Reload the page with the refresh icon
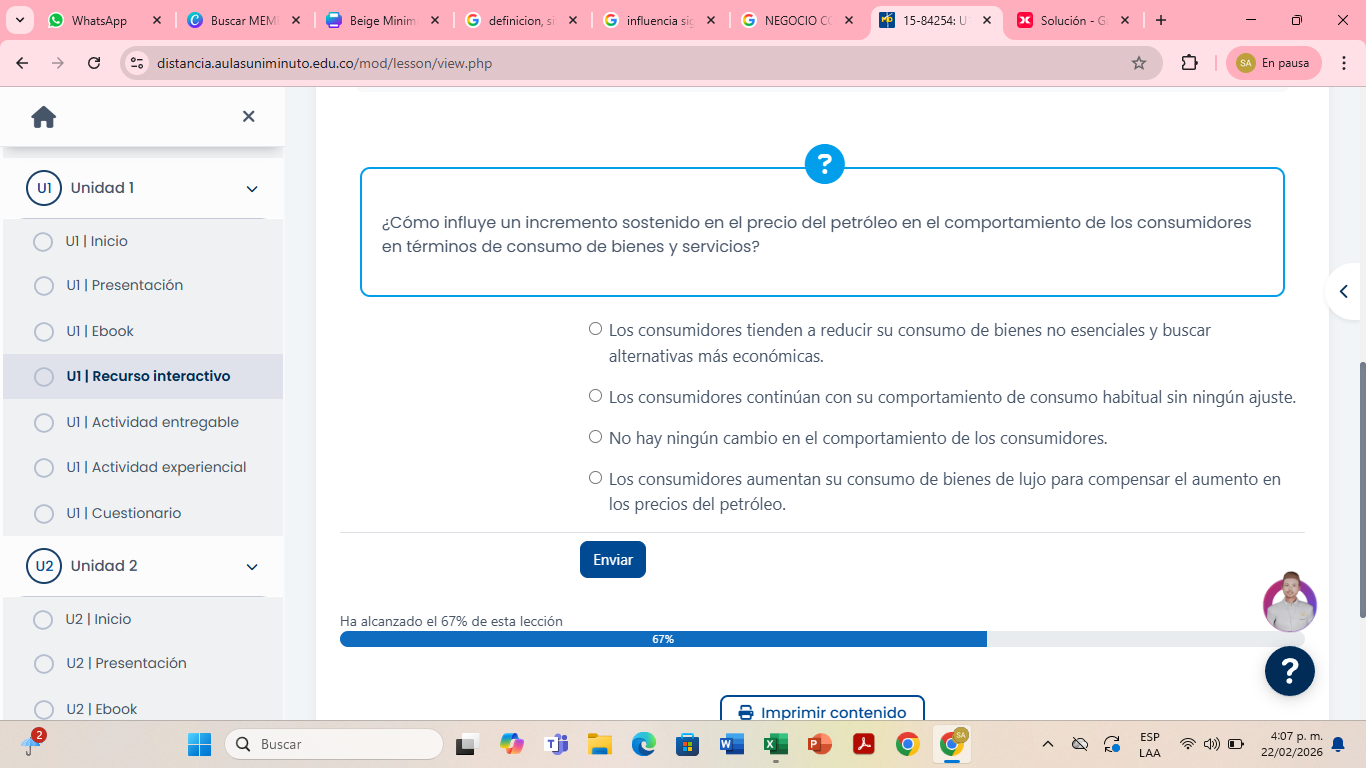1366x768 pixels. (x=94, y=63)
